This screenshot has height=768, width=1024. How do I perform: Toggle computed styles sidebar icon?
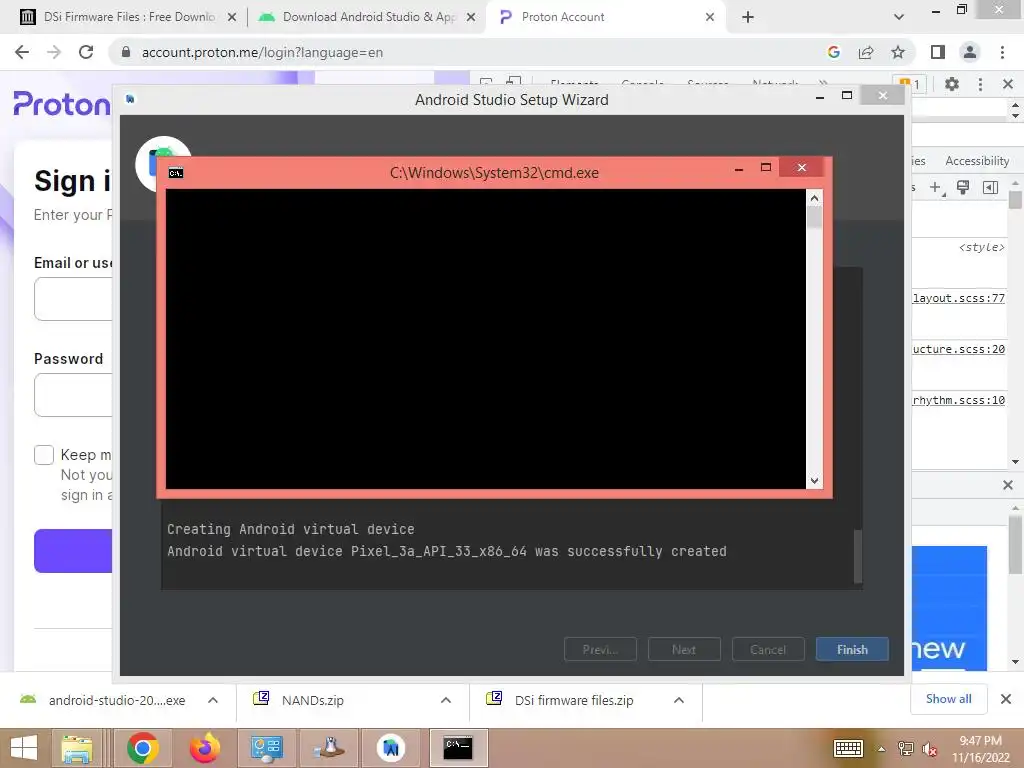tap(990, 188)
